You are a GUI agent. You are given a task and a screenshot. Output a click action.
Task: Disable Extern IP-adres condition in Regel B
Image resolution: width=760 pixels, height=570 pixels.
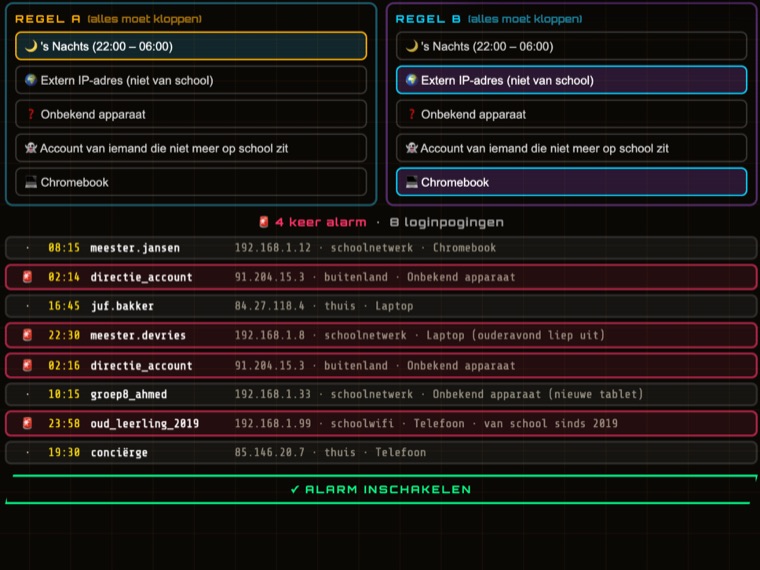[x=571, y=80]
